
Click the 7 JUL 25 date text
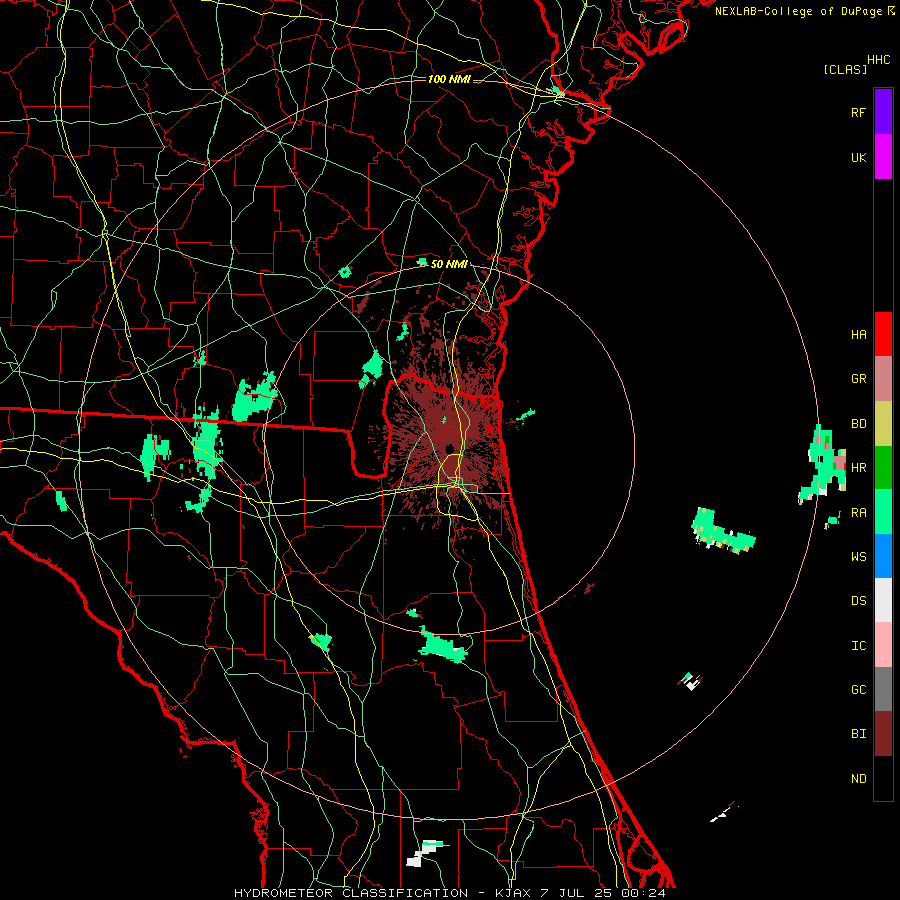click(x=577, y=893)
